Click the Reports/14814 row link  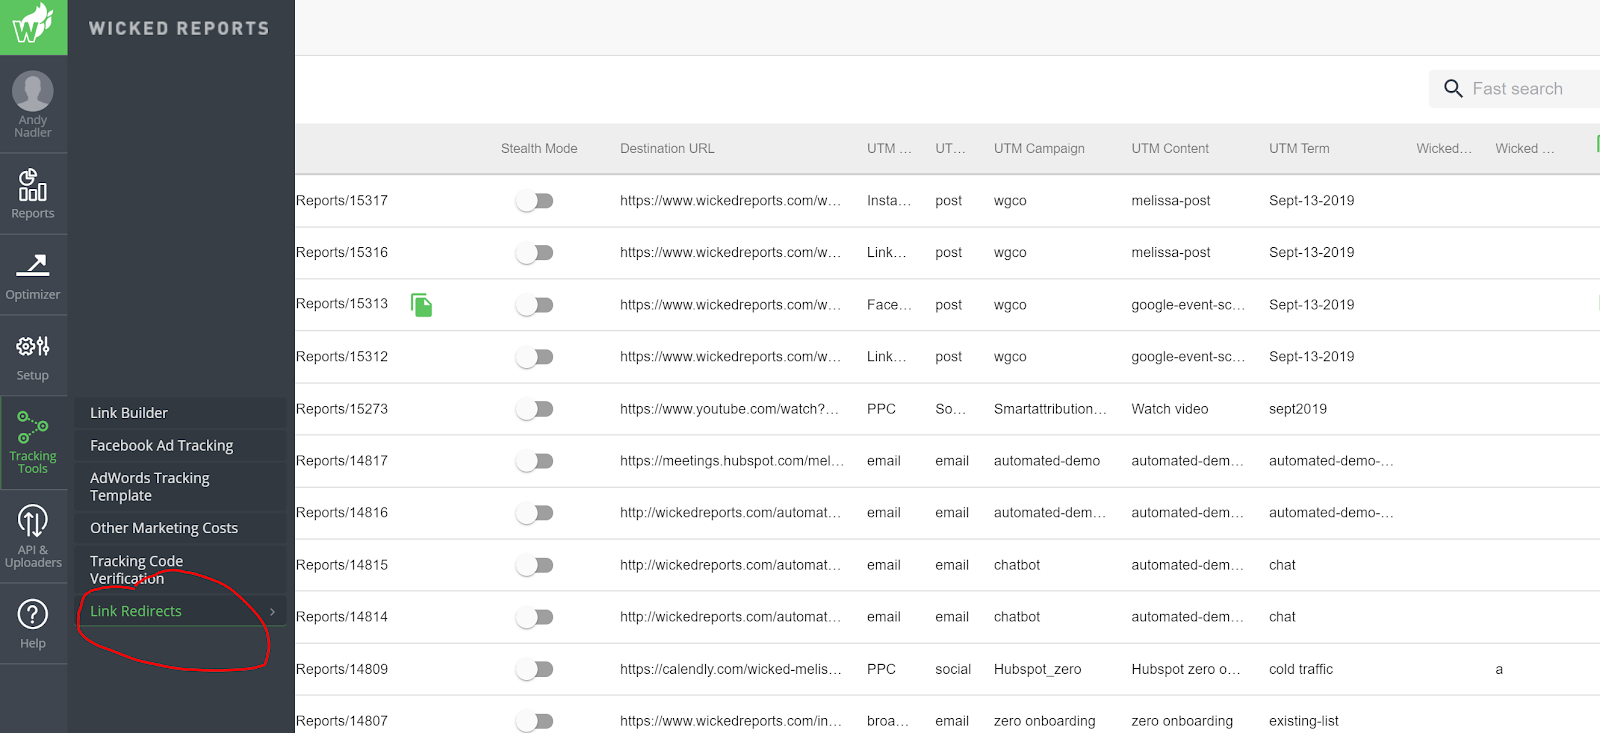point(342,617)
